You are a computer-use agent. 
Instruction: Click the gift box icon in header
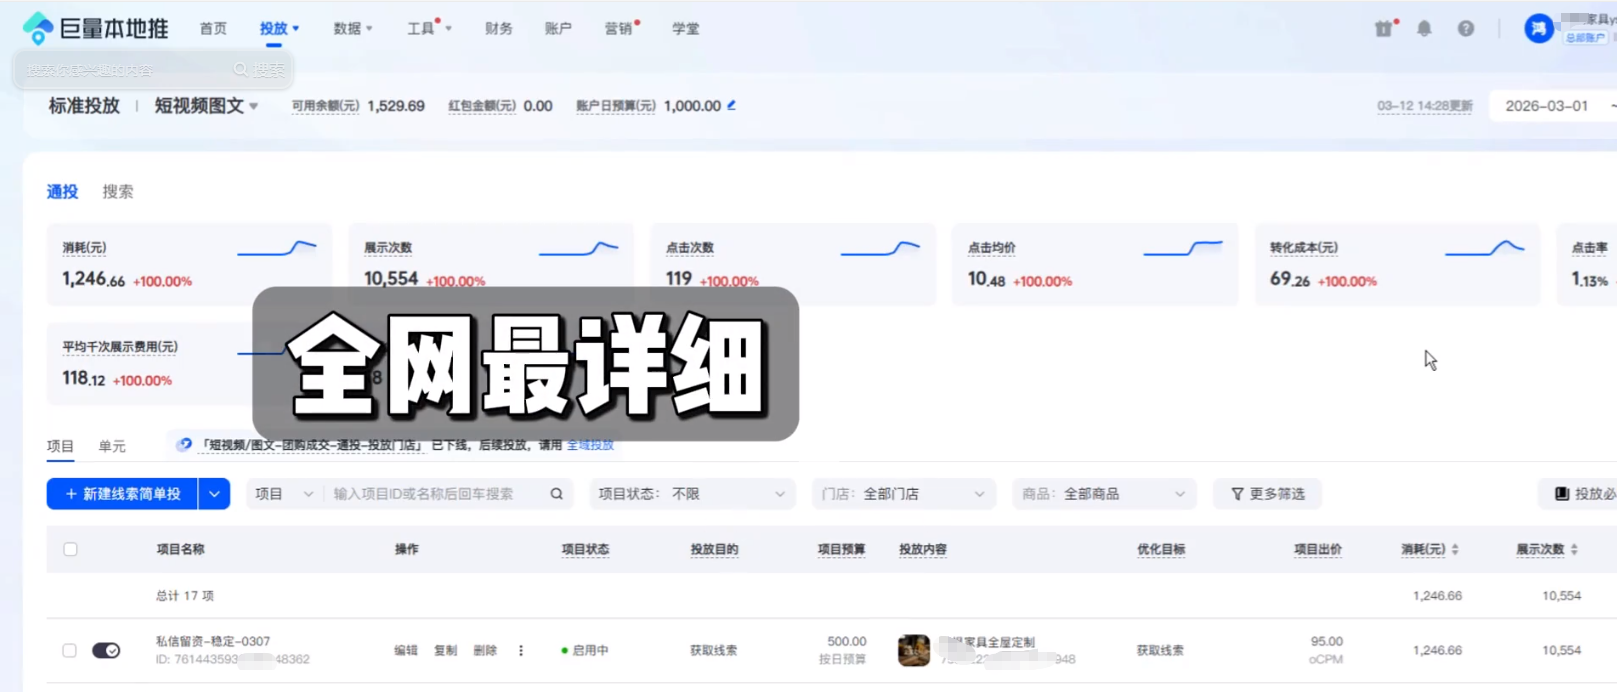tap(1383, 29)
